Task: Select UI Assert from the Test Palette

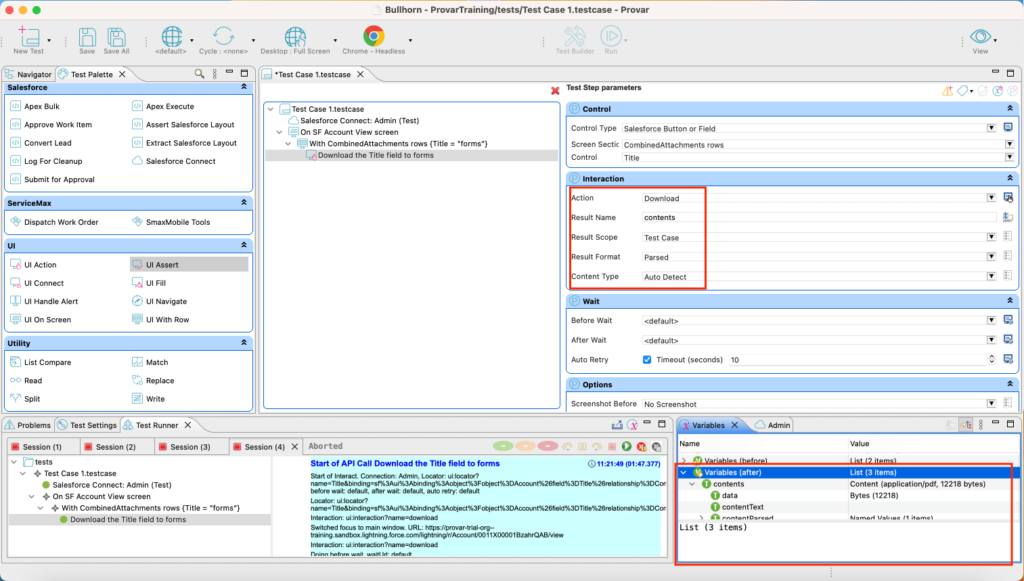Action: (x=162, y=263)
